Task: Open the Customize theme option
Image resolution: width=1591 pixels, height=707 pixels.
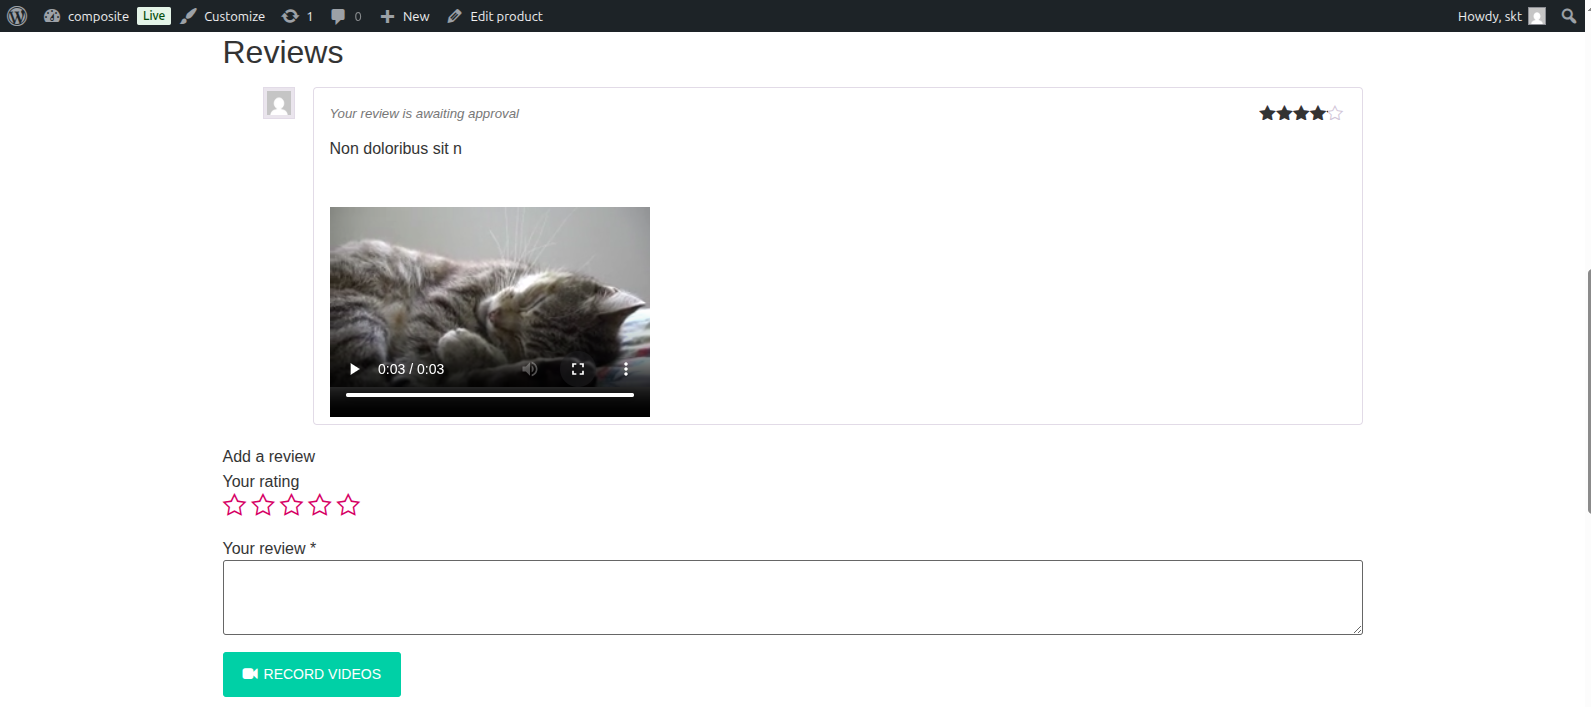Action: pos(223,16)
